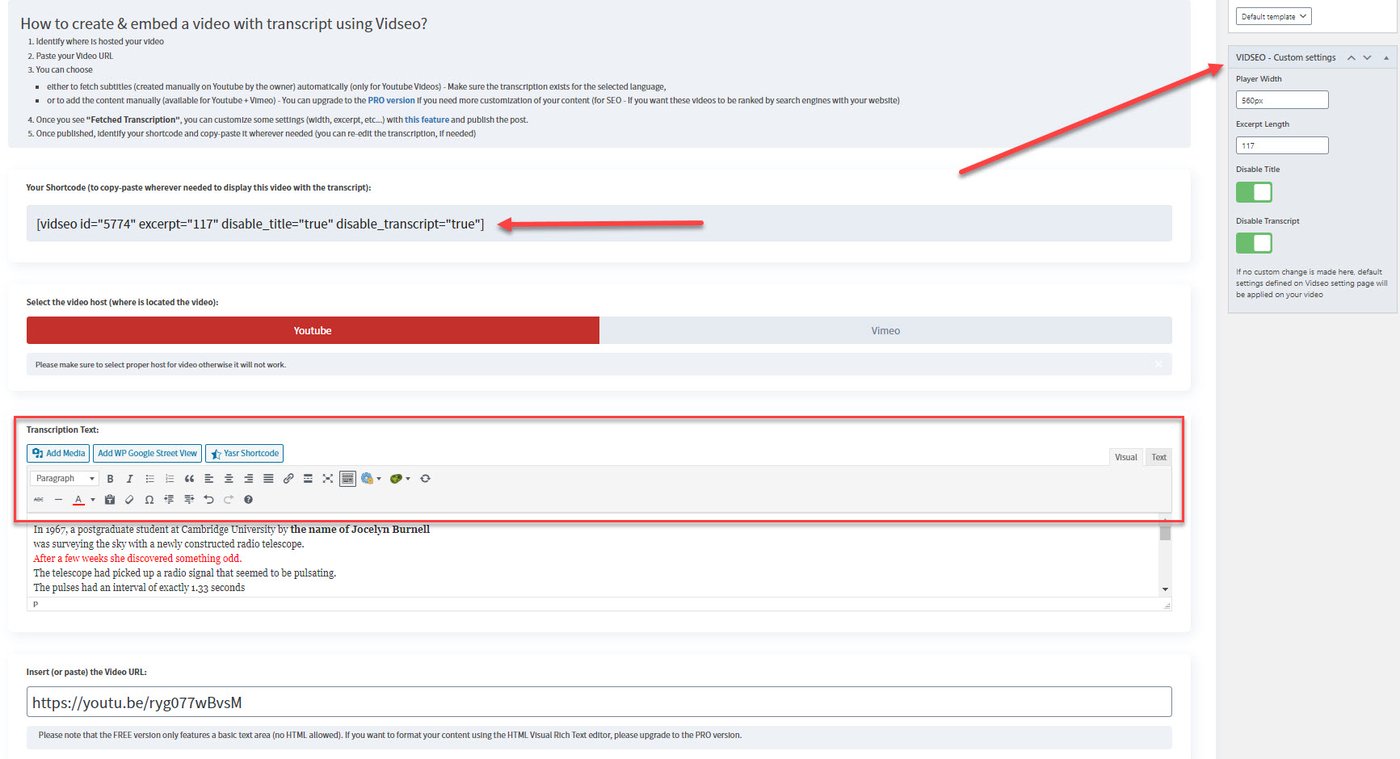Disable the Disable Title toggle
Screen dimensions: 1400x759
(x=1253, y=191)
